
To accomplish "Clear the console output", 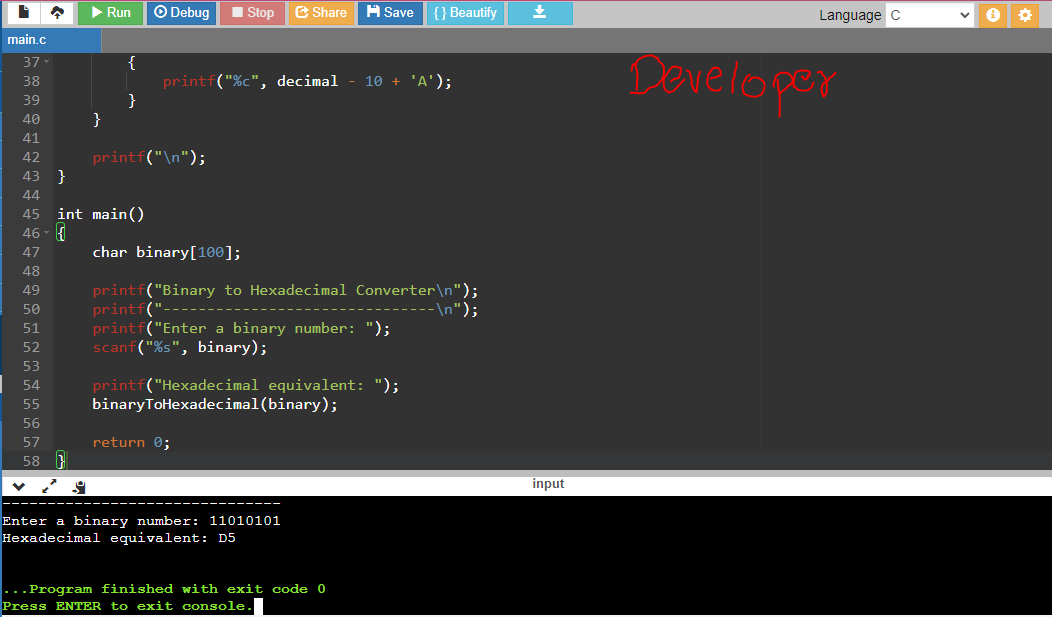I will pos(79,486).
